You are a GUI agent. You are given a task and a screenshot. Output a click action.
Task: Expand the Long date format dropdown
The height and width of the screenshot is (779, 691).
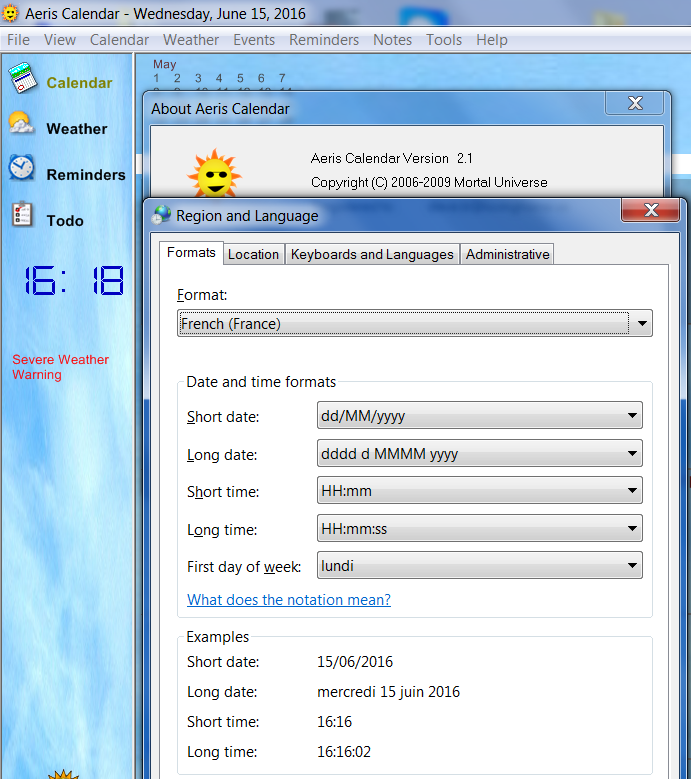coord(480,453)
